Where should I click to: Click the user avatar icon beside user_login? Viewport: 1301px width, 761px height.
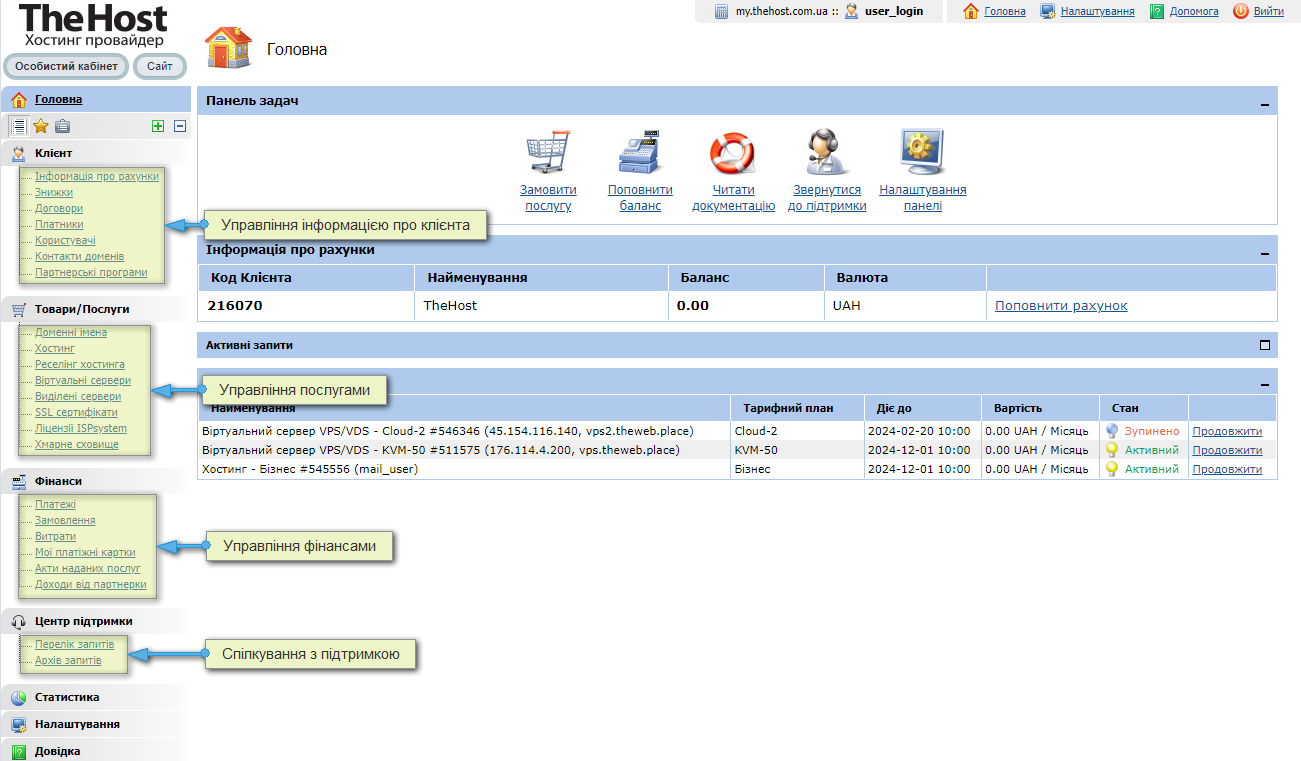tap(851, 11)
